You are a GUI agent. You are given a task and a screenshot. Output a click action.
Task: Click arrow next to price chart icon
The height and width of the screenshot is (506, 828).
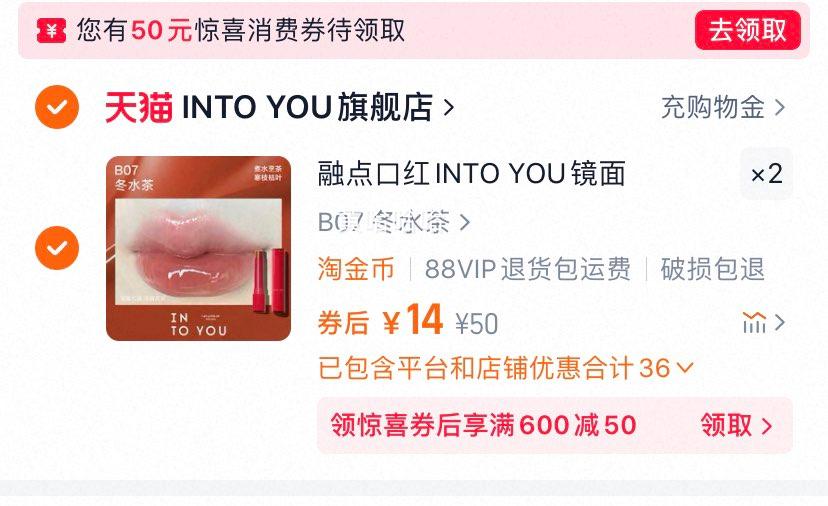pyautogui.click(x=779, y=322)
